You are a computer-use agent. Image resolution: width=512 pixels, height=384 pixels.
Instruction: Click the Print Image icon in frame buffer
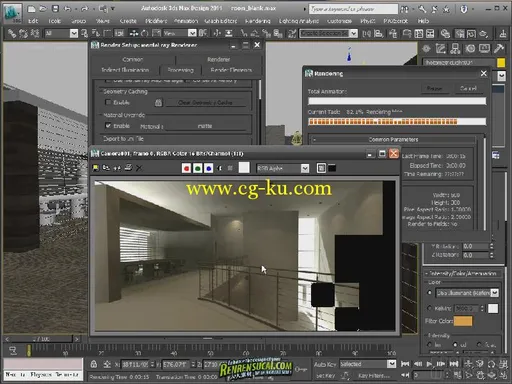click(128, 168)
